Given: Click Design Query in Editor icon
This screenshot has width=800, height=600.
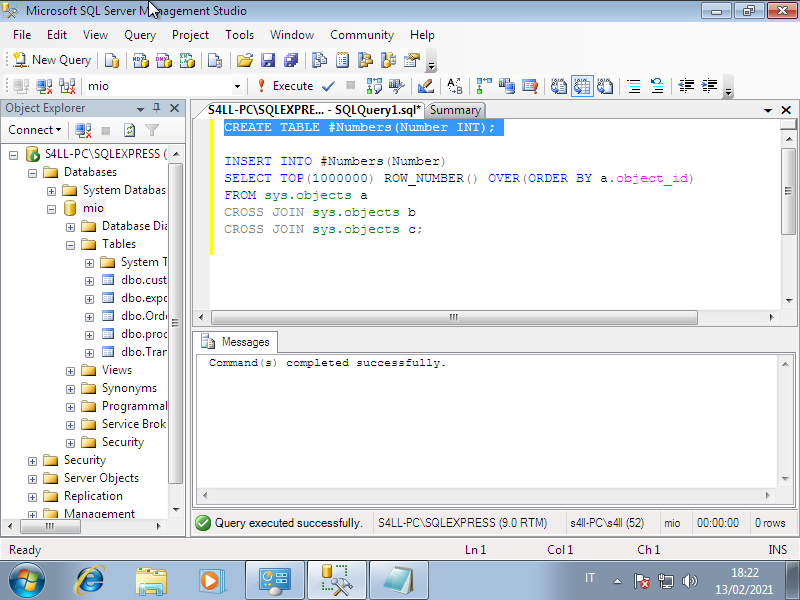Looking at the screenshot, I should click(426, 86).
